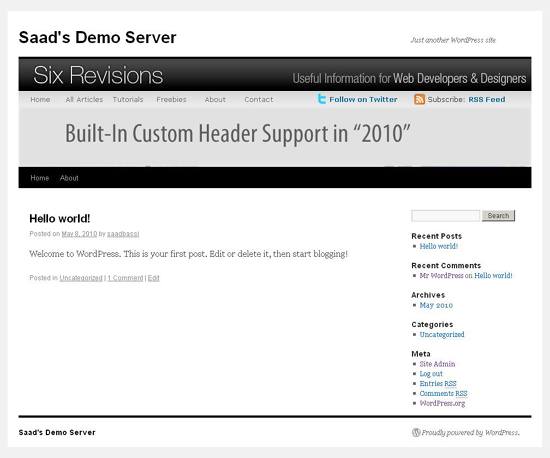Click the Log out link
Viewport: 550px width, 458px height.
pyautogui.click(x=431, y=374)
